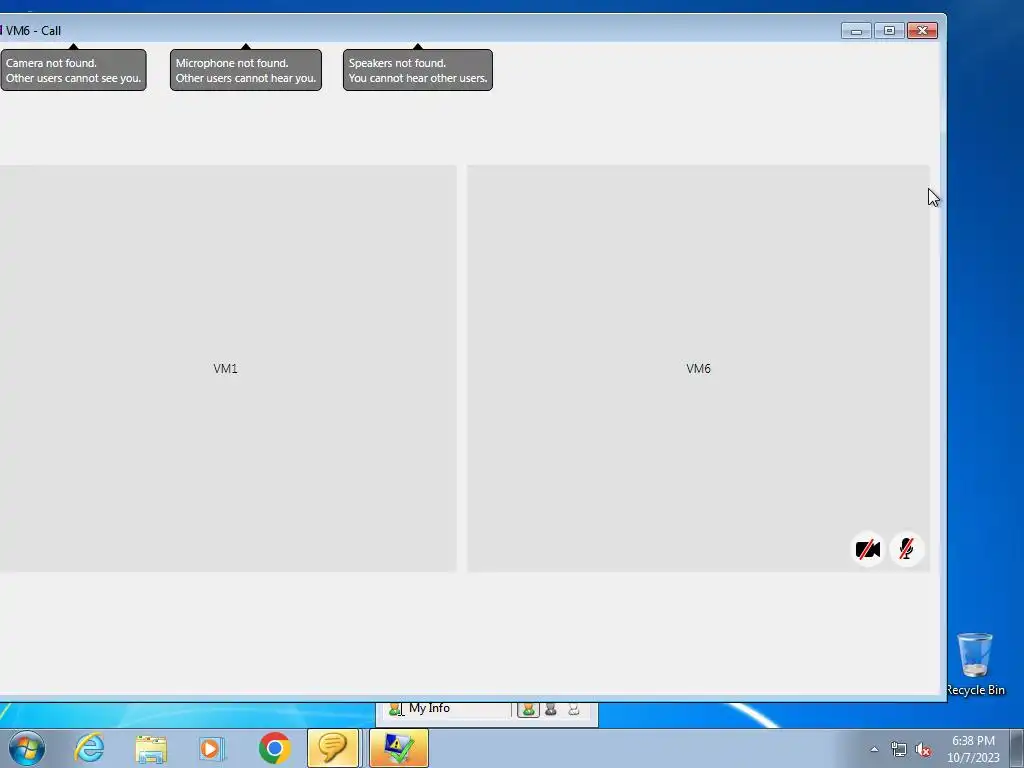Click the 'VM6 - Call' window title text

click(33, 31)
